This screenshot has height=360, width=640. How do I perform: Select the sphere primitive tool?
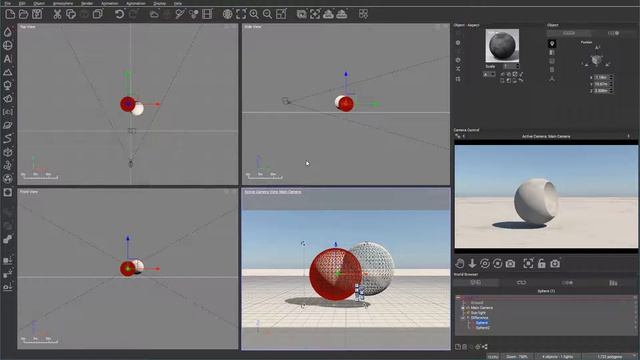tap(8, 45)
